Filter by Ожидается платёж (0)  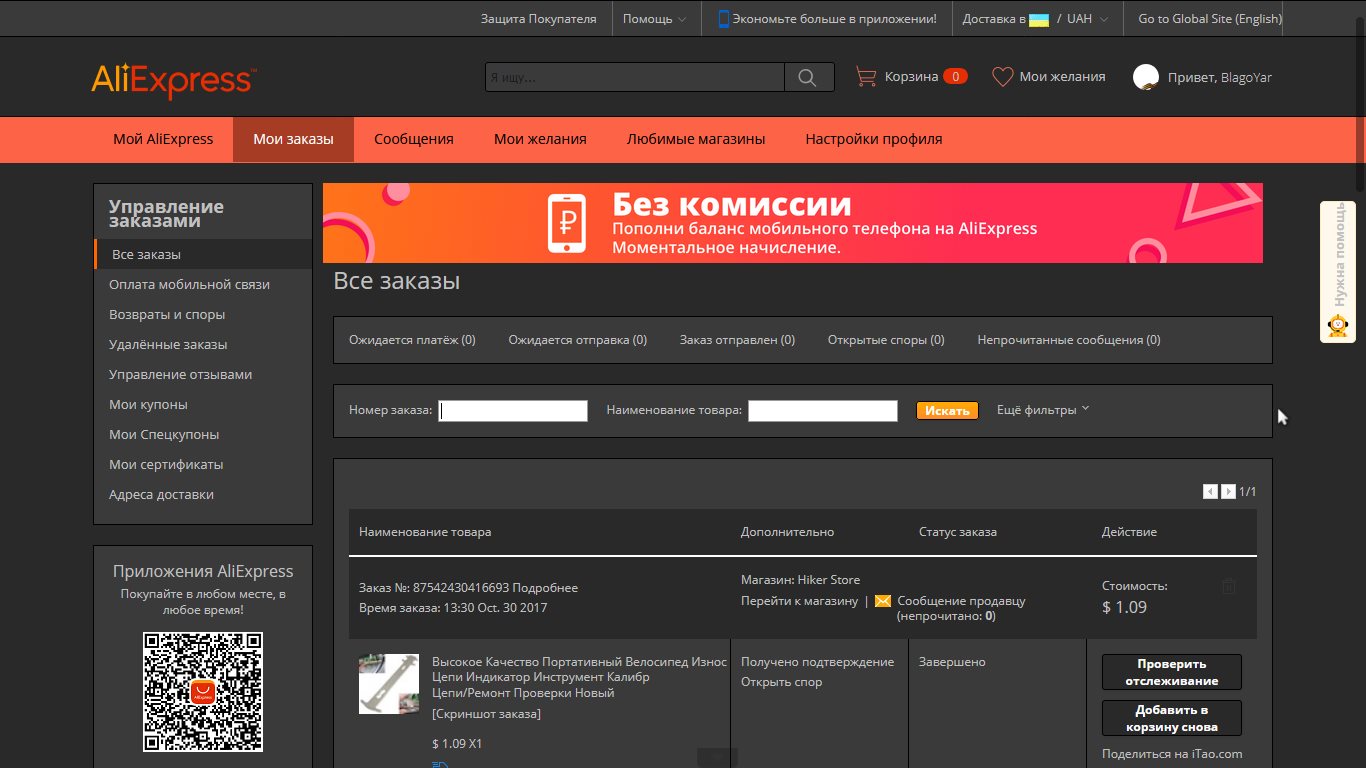click(412, 340)
